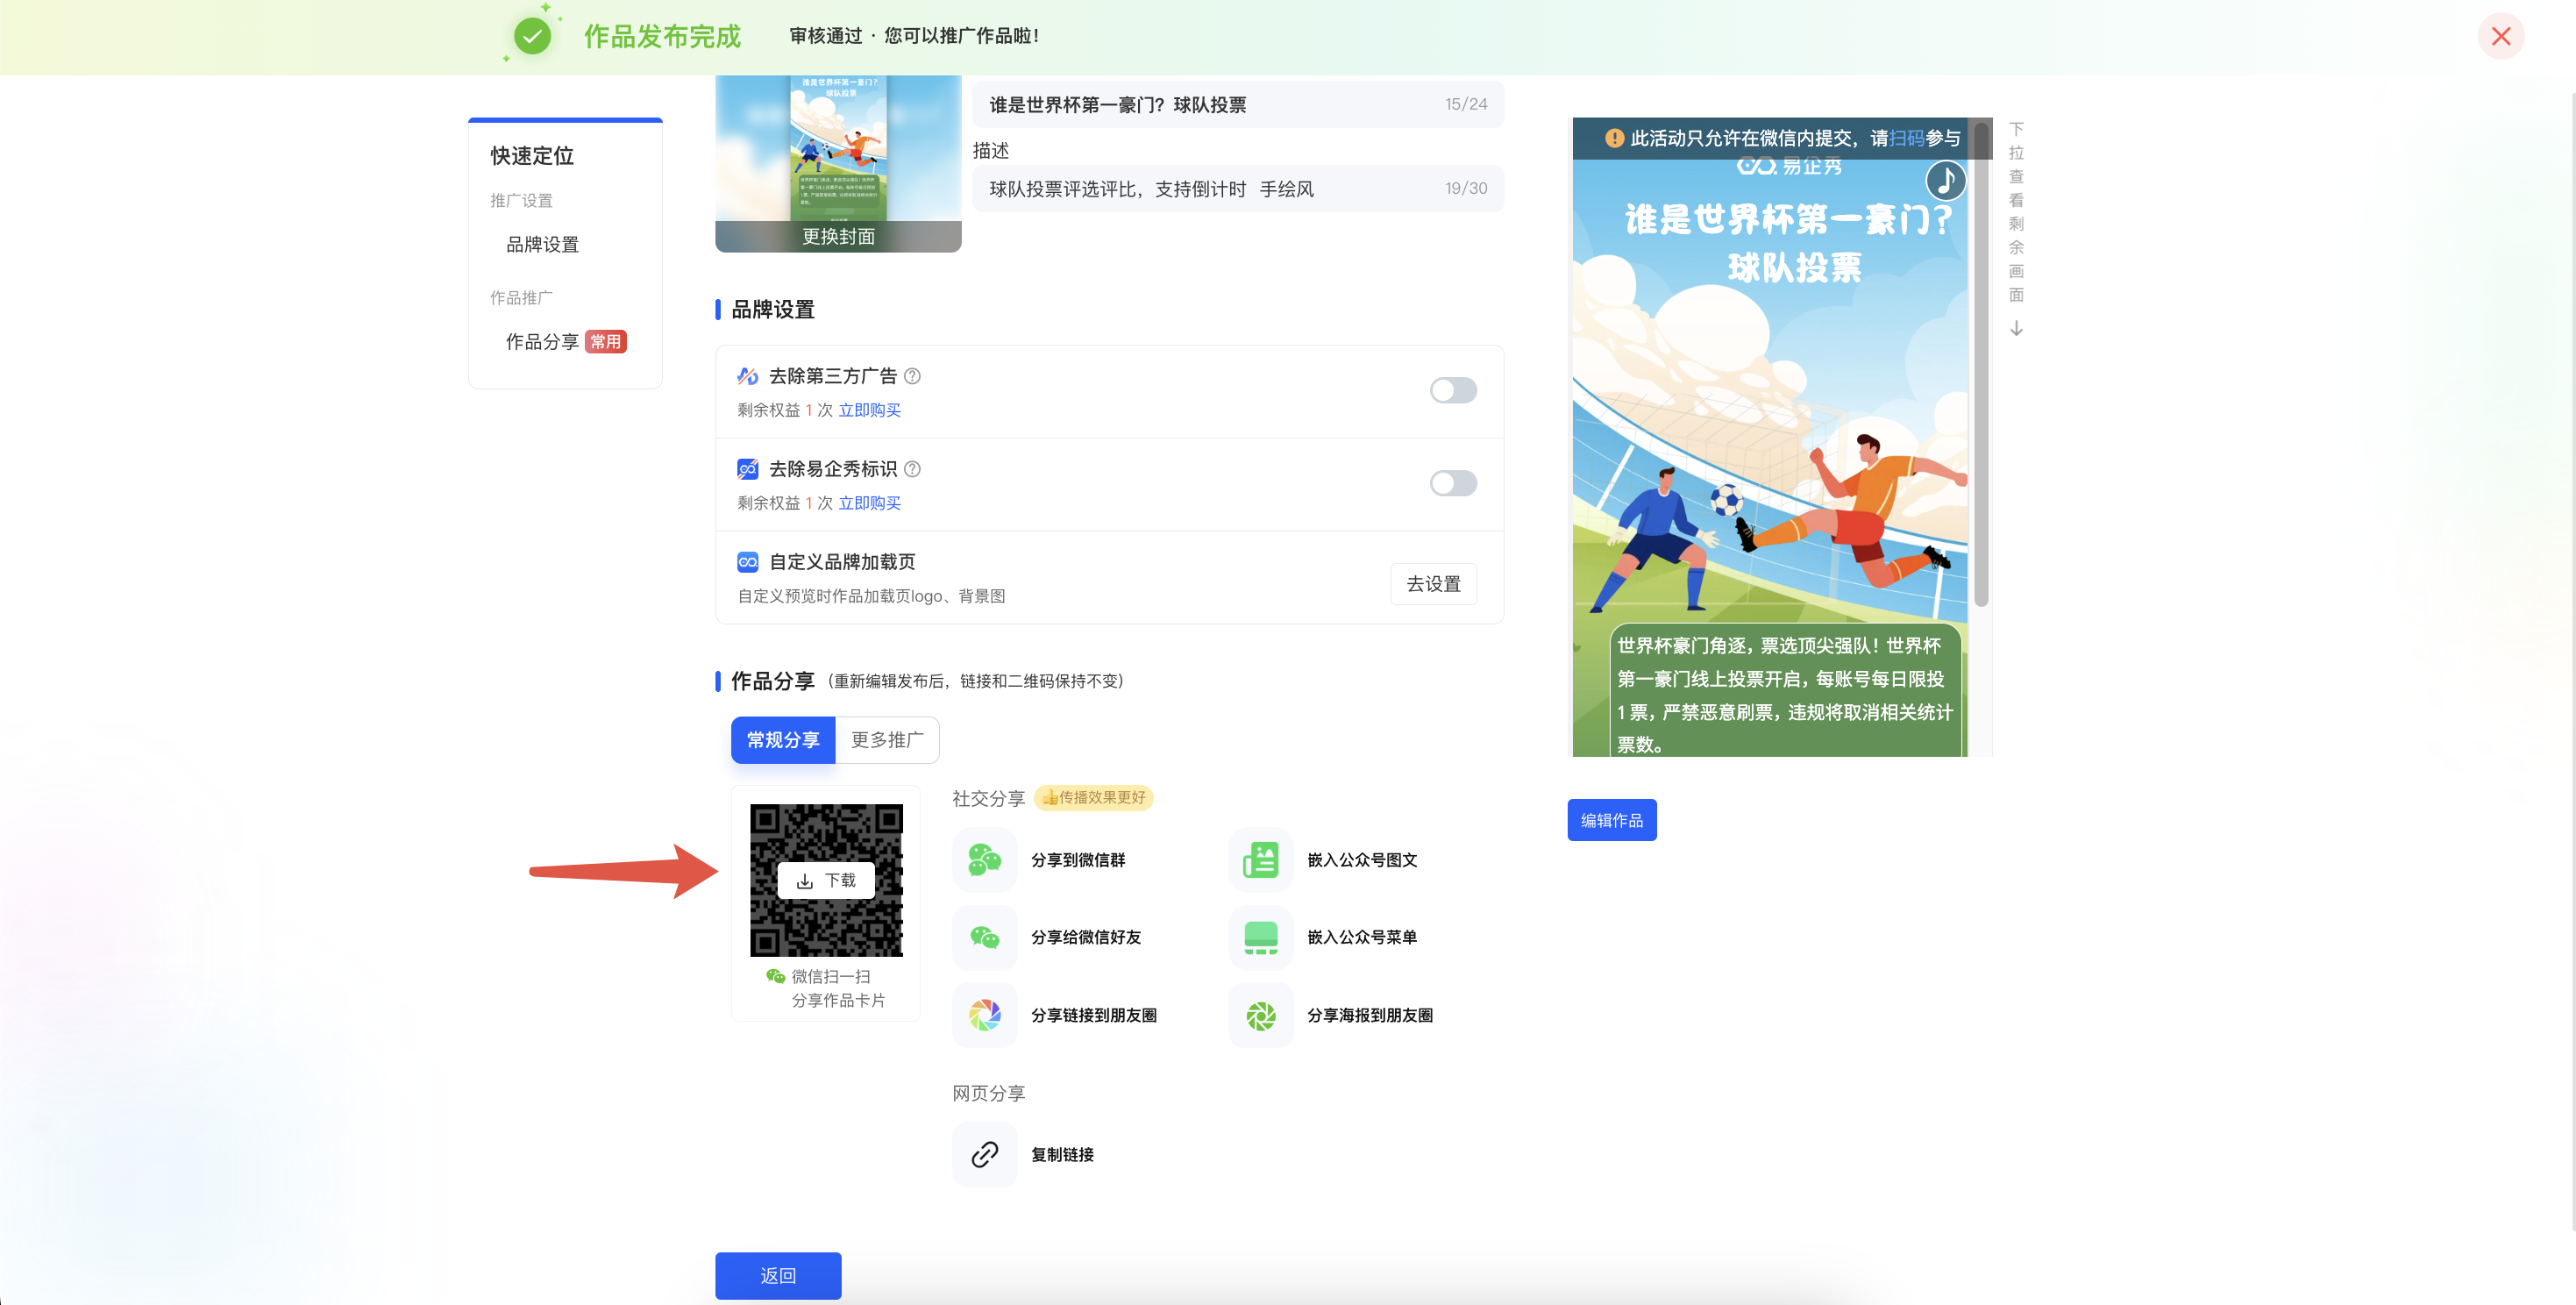This screenshot has width=2576, height=1305.
Task: Click 分享海报到朋友圈 label
Action: pyautogui.click(x=1370, y=1015)
